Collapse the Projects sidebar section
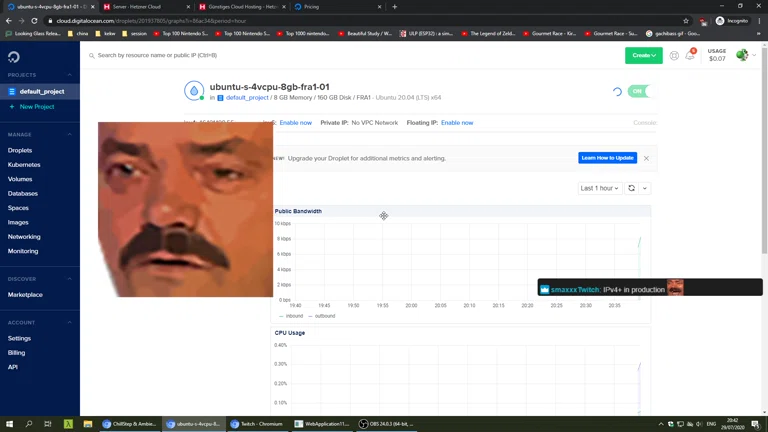768x432 pixels. coord(70,75)
